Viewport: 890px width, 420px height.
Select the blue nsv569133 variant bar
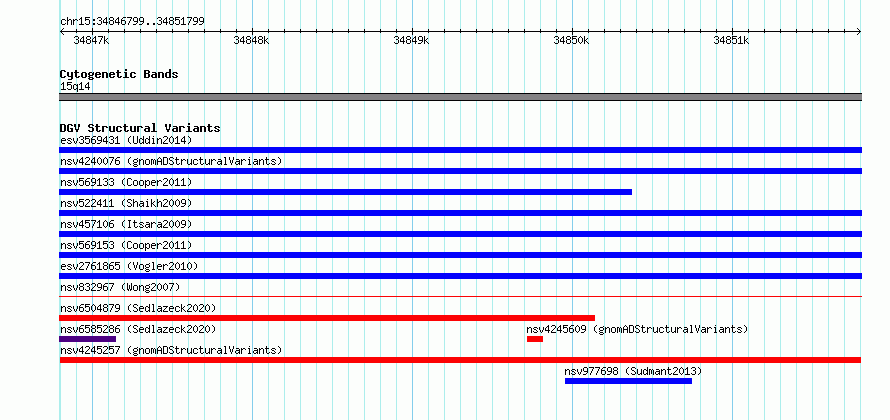coord(345,192)
